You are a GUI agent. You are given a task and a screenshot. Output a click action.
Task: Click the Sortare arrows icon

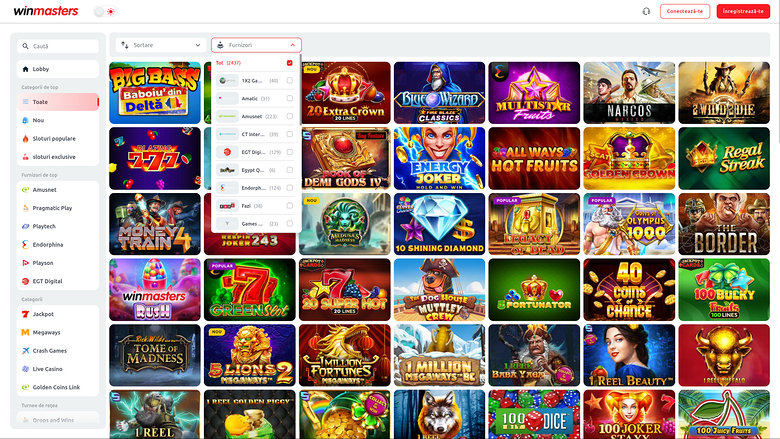(125, 45)
